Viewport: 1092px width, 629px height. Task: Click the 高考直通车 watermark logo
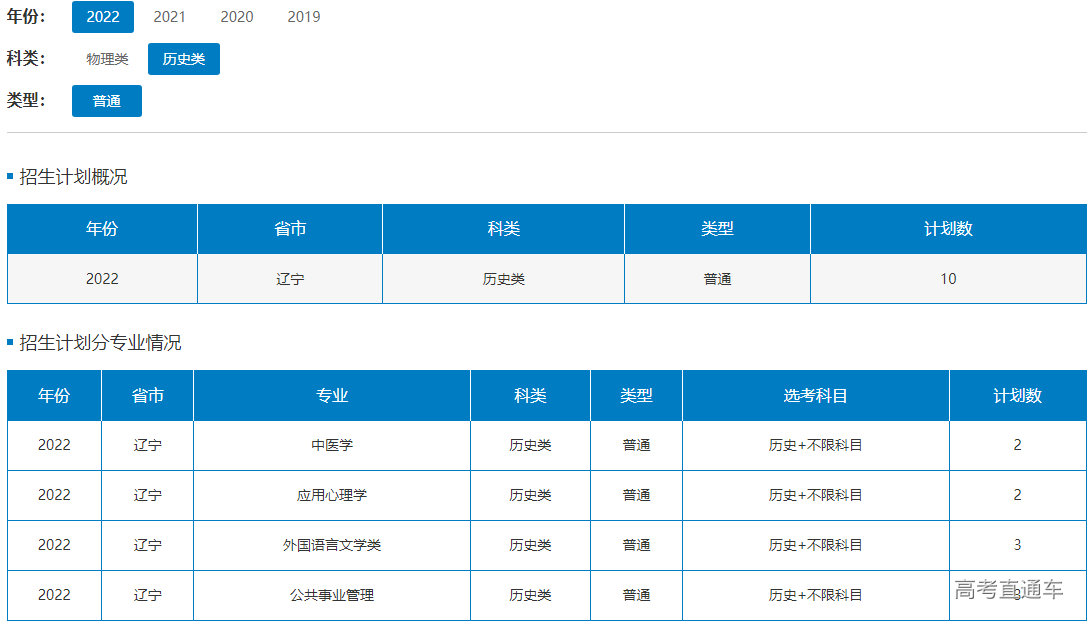click(x=1008, y=589)
